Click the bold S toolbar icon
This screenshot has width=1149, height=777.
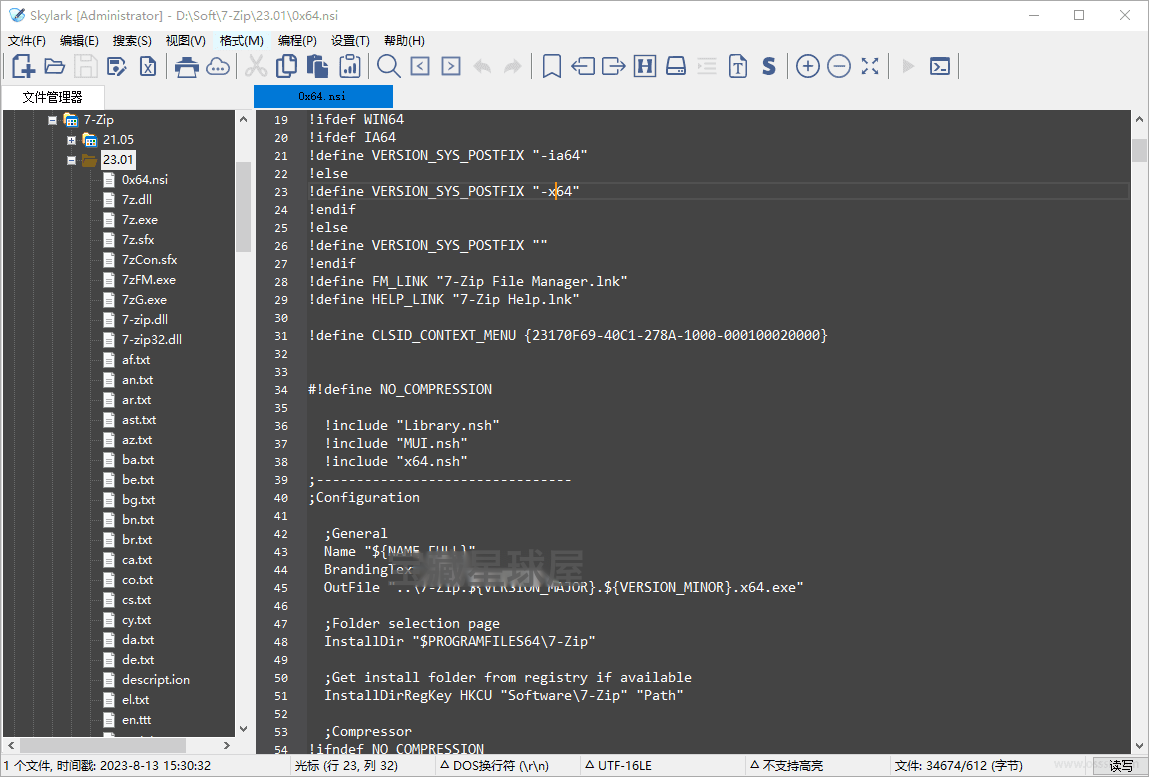769,67
